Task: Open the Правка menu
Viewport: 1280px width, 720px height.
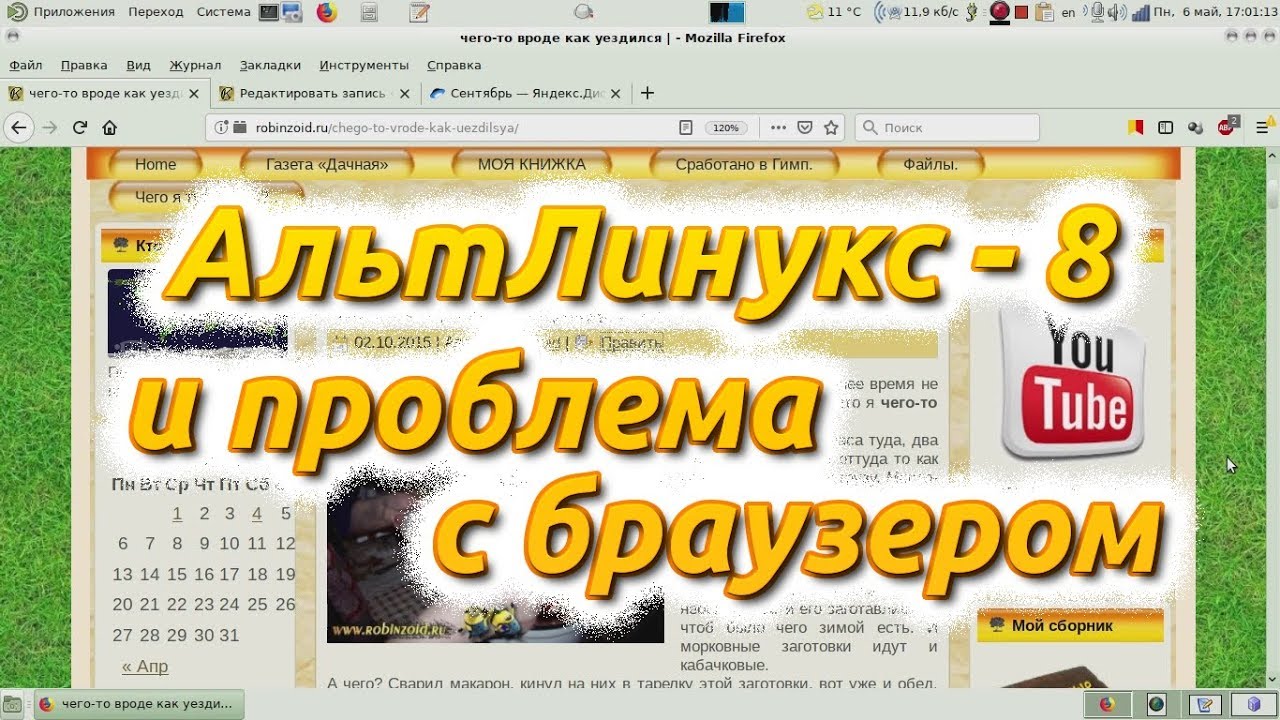Action: pos(84,65)
